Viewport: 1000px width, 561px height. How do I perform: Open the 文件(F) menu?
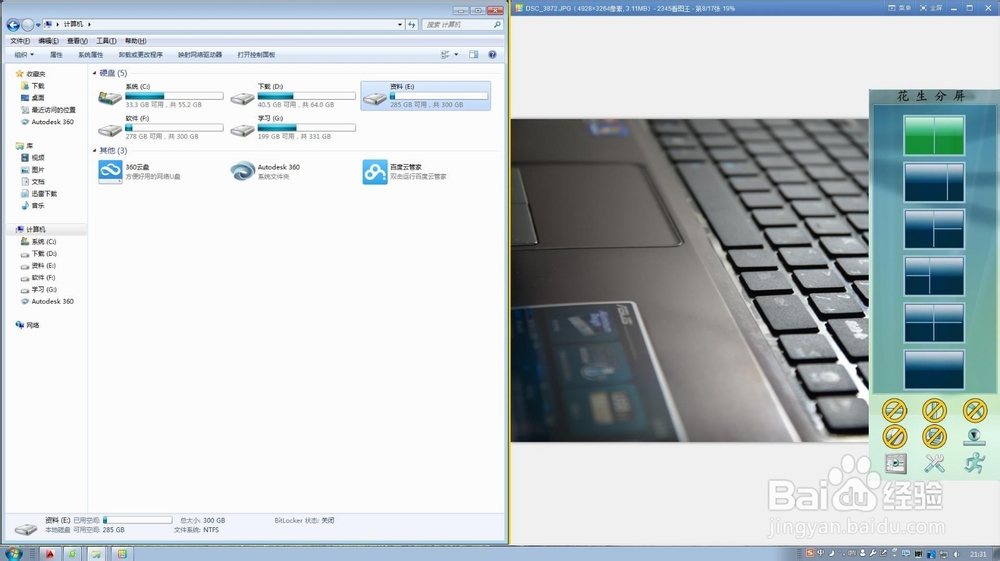point(20,41)
